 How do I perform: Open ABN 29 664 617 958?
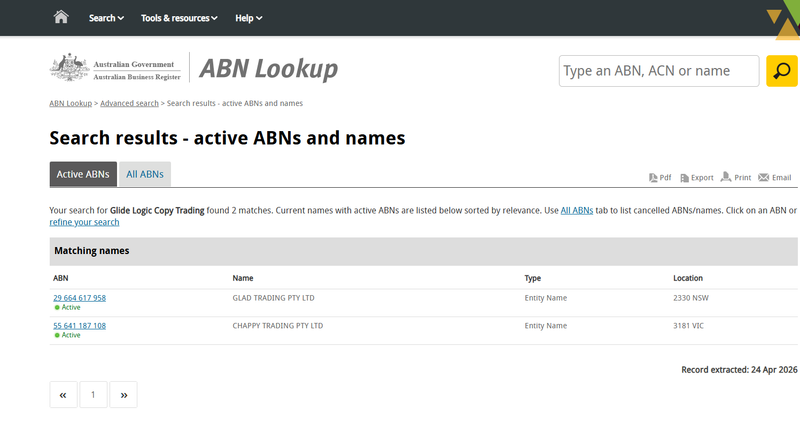coord(80,298)
